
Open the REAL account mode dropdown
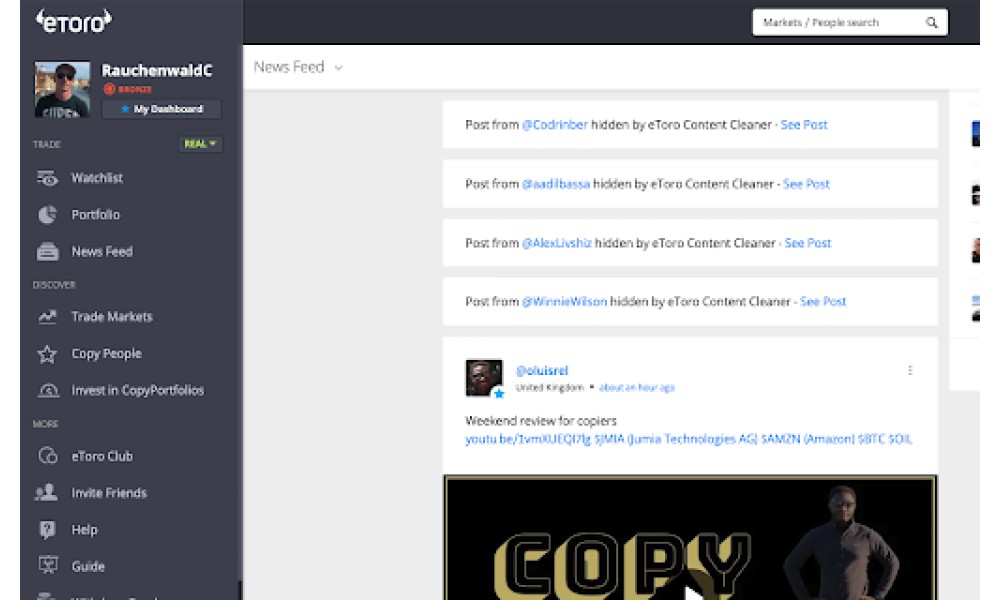click(200, 144)
